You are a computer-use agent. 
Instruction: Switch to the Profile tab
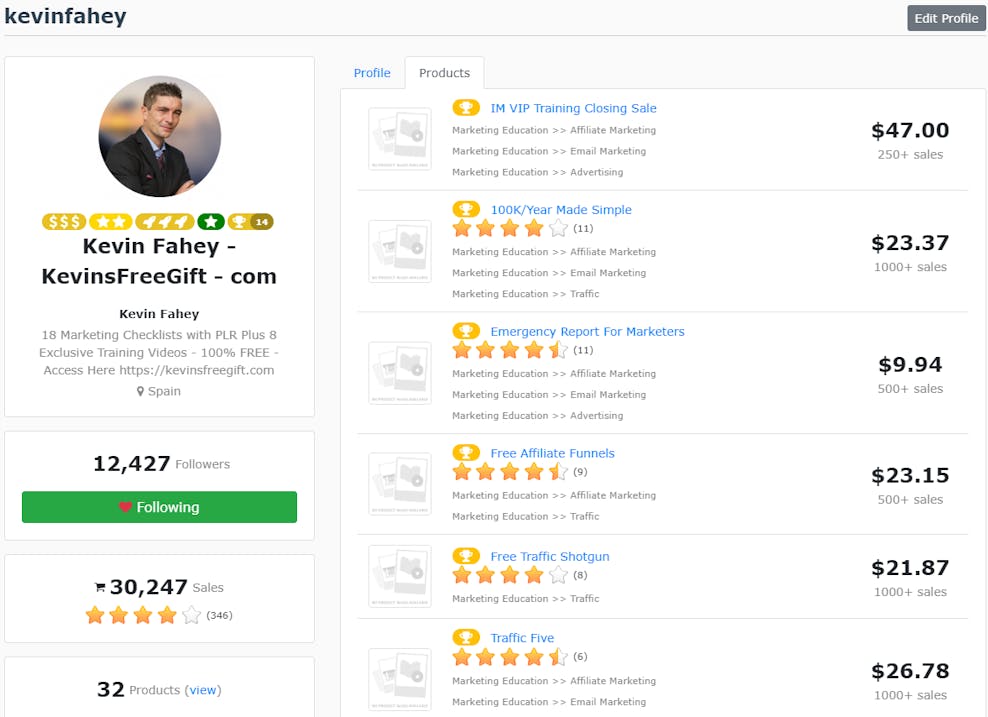click(372, 73)
